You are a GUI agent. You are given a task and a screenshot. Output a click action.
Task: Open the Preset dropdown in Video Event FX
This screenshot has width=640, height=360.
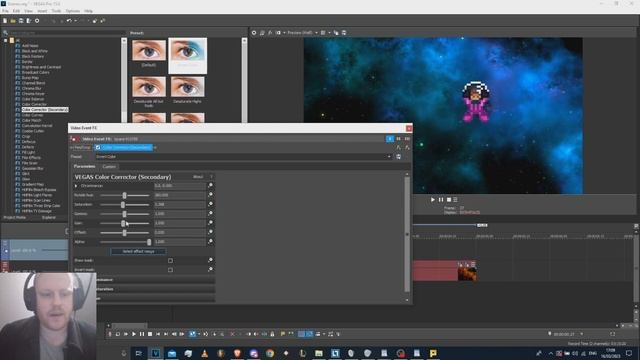[x=389, y=157]
